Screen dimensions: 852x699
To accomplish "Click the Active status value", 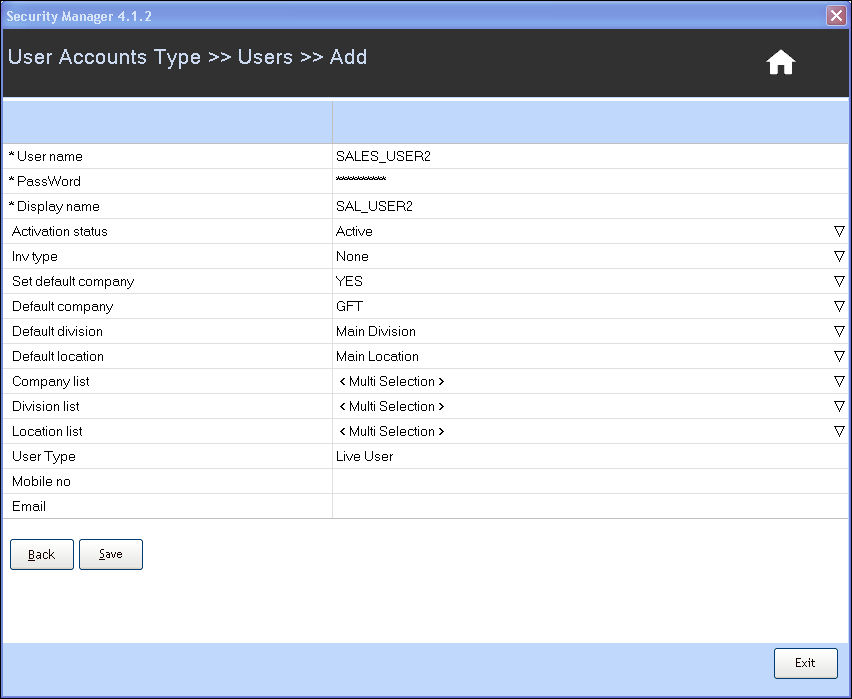I will click(x=354, y=232).
